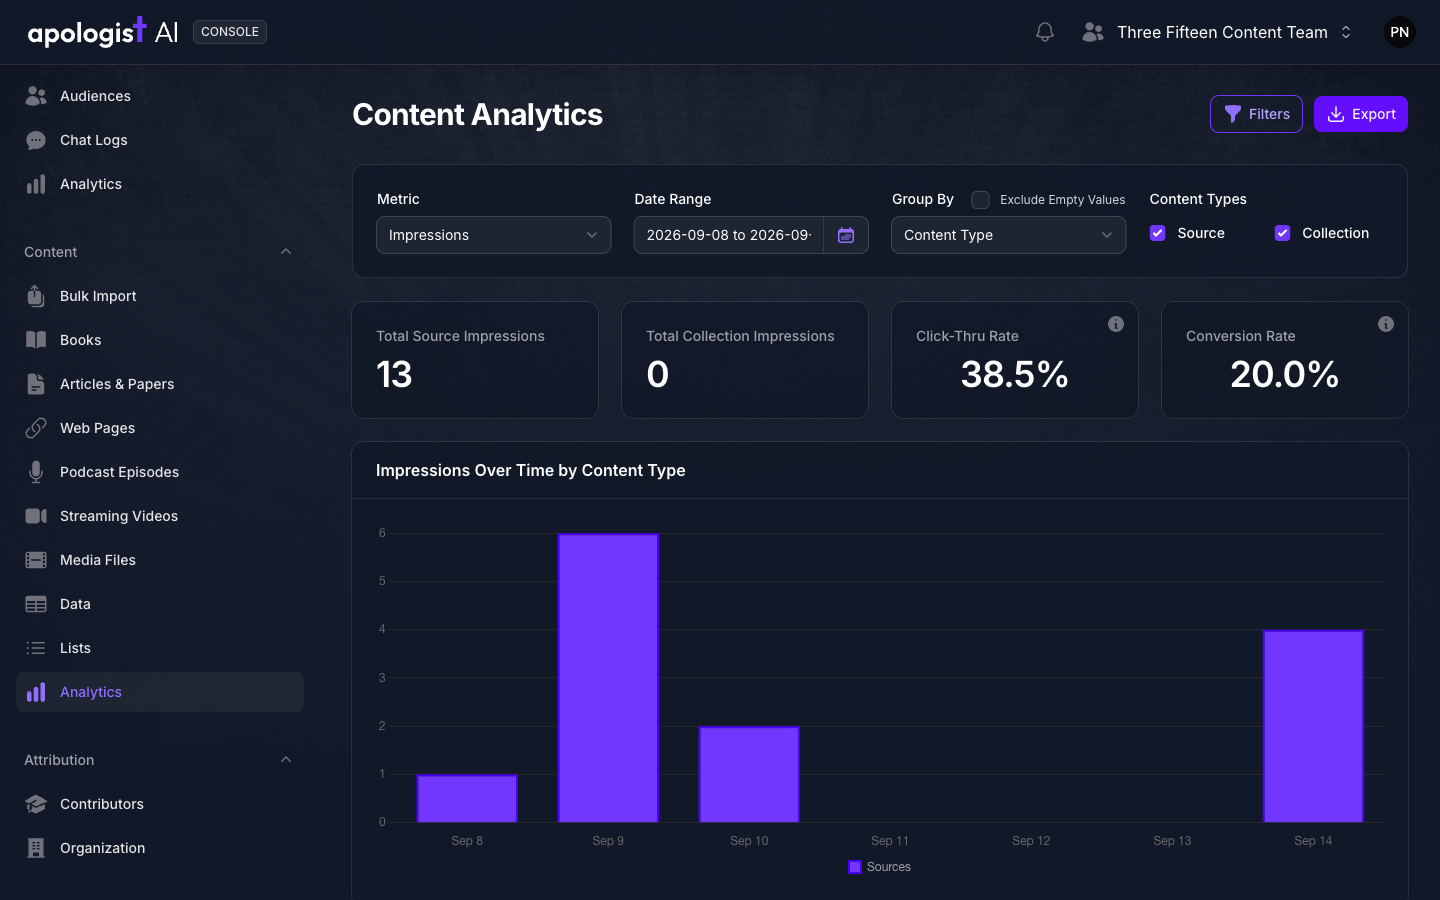Click the Articles & Papers document icon
The image size is (1440, 900).
pos(36,384)
